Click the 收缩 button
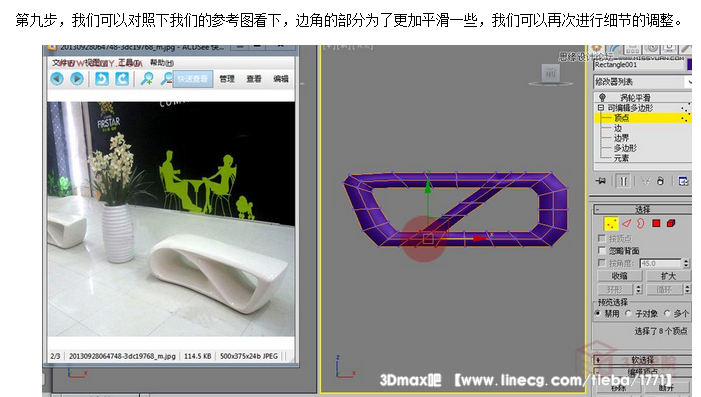 point(620,276)
